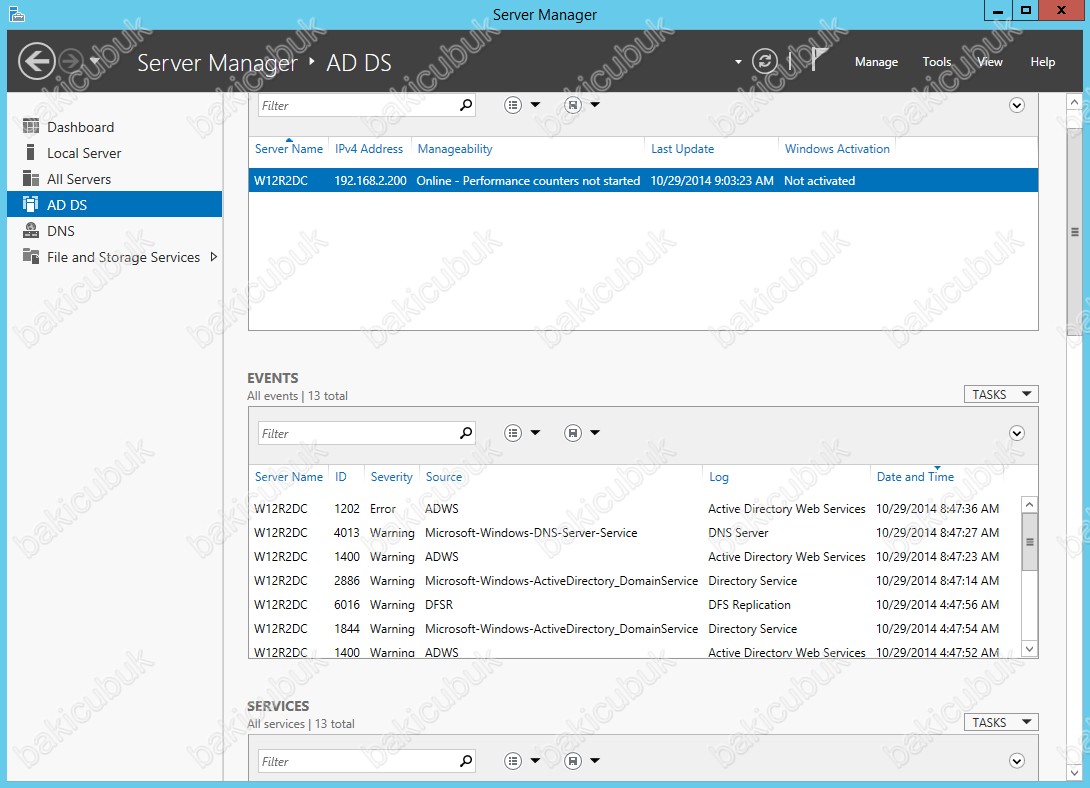Click the Events list scroll up arrow
The width and height of the screenshot is (1090, 788).
(1030, 504)
